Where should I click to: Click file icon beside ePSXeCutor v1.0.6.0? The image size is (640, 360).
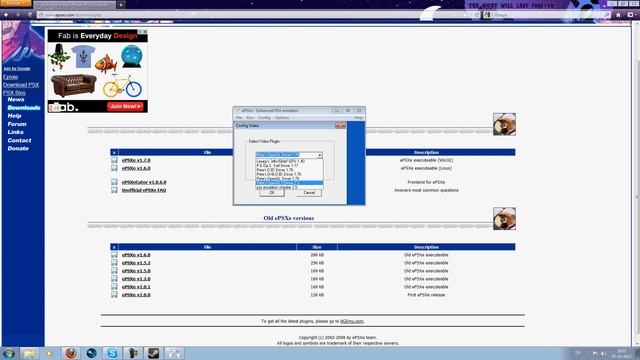coord(114,182)
